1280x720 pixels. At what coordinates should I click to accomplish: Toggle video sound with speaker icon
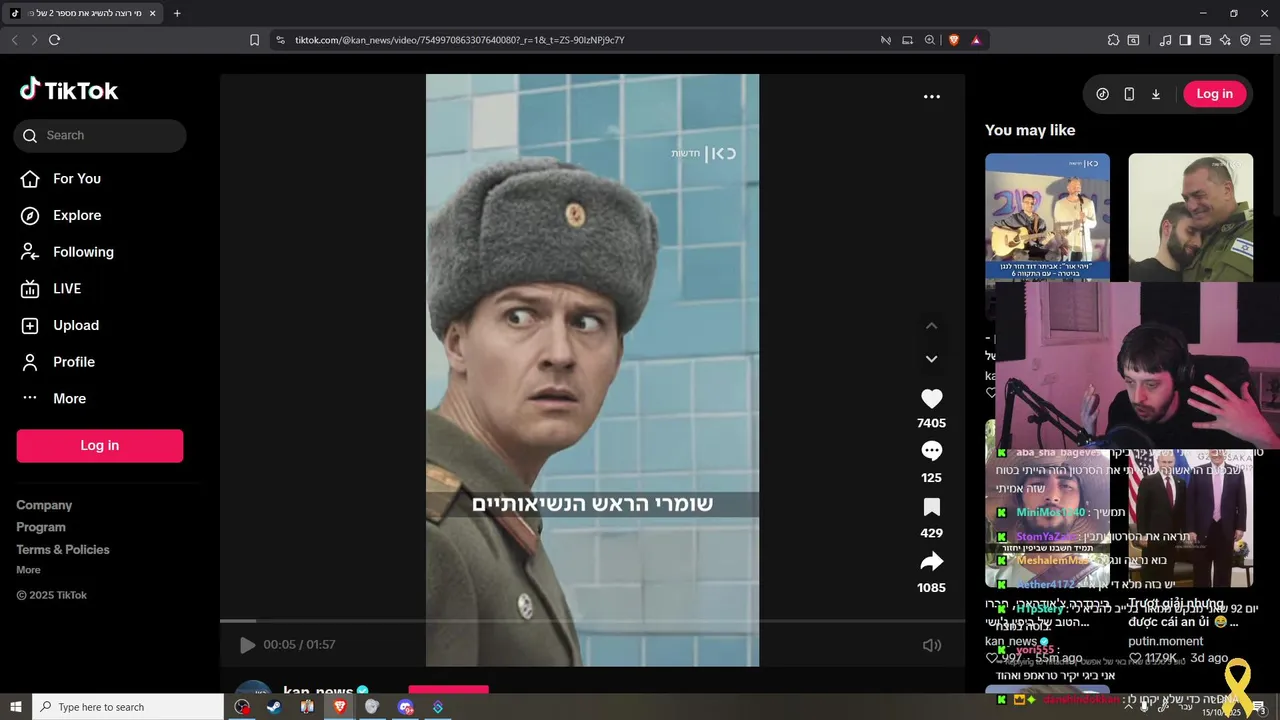tap(932, 646)
